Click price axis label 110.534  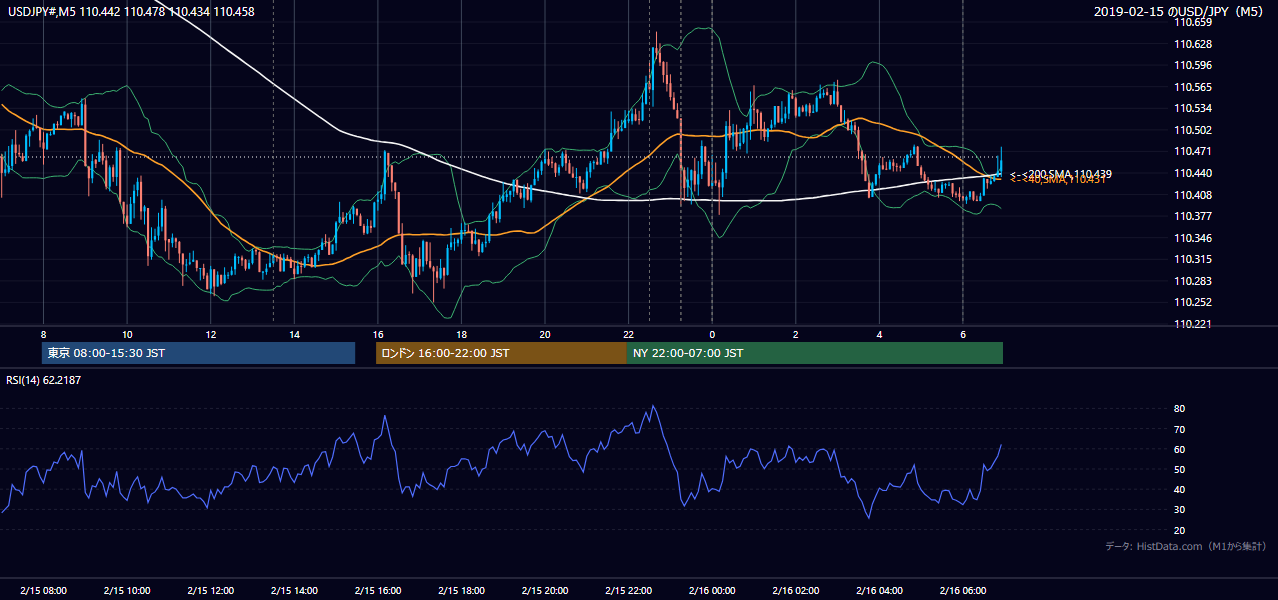1195,108
